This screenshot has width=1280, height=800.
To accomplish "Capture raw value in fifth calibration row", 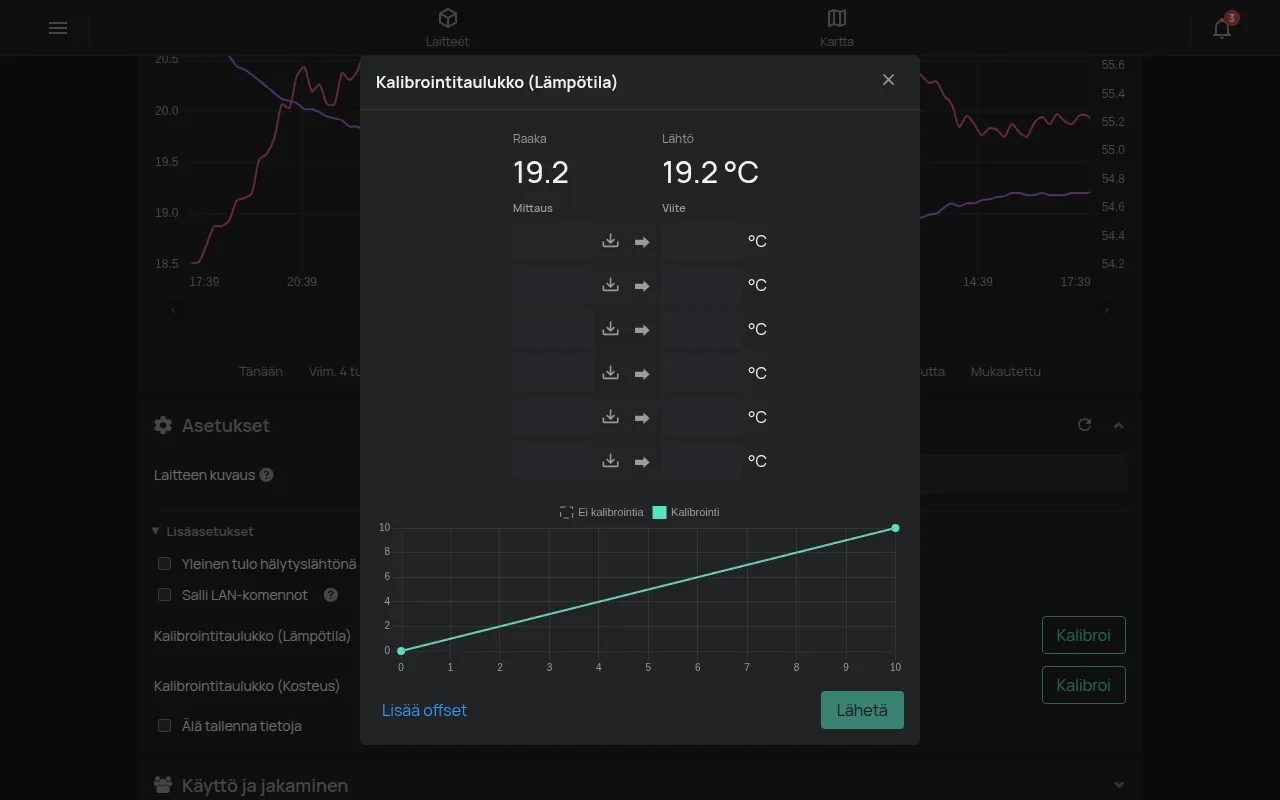I will tap(611, 417).
